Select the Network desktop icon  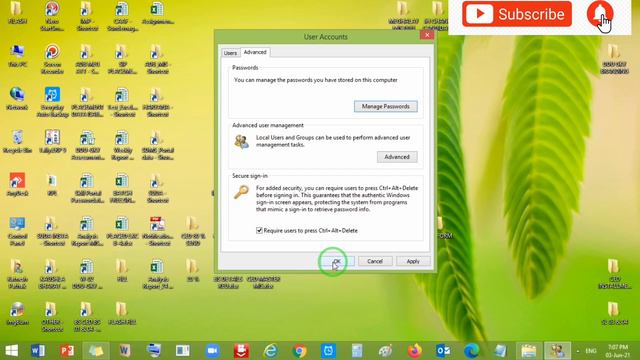[18, 98]
